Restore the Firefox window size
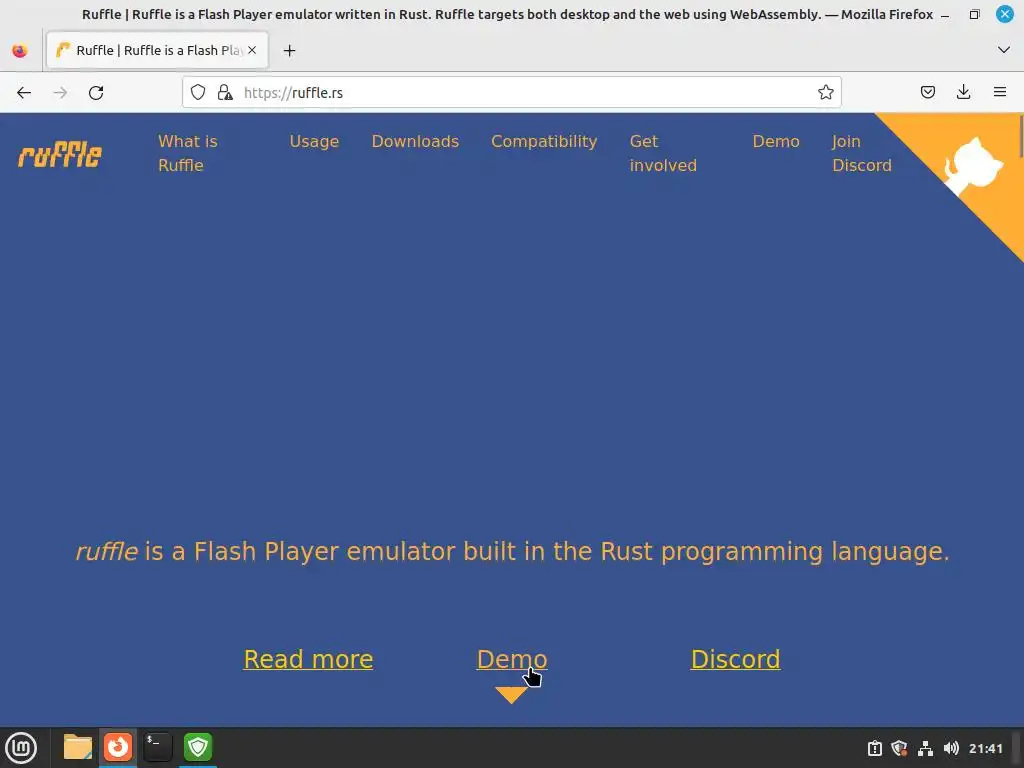This screenshot has width=1024, height=768. click(x=974, y=14)
